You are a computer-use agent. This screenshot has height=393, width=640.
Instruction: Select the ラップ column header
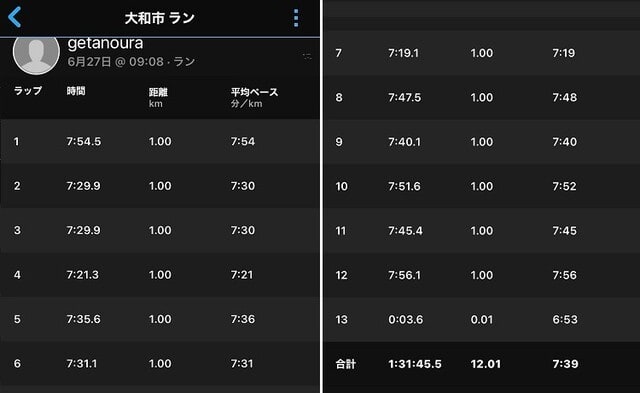coord(28,91)
